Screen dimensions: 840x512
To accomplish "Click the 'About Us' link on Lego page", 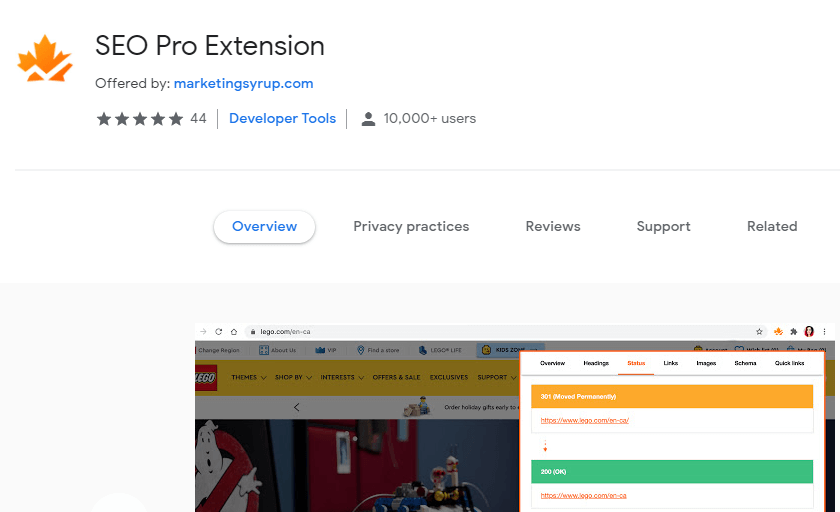I will click(x=278, y=350).
